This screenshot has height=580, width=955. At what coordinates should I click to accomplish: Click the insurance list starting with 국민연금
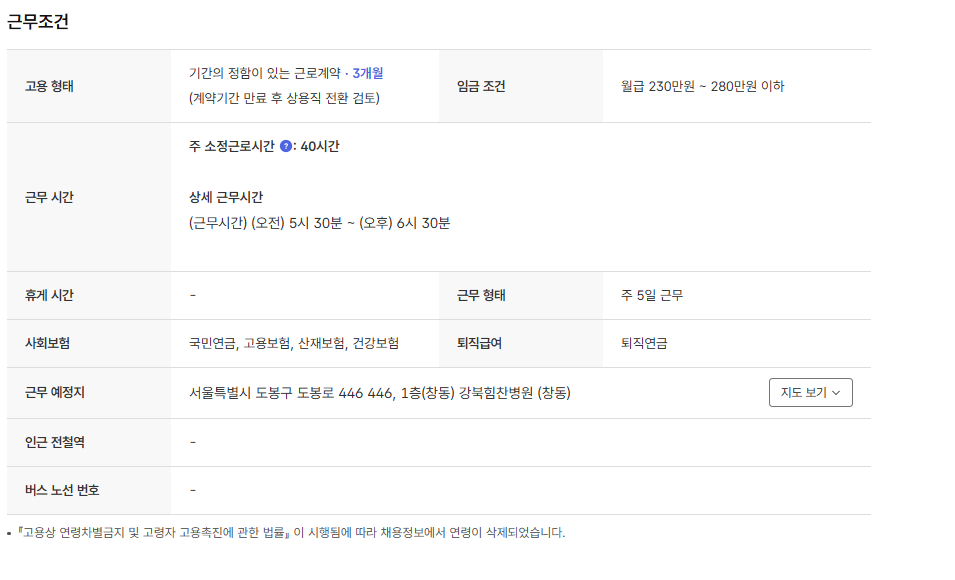(x=293, y=343)
